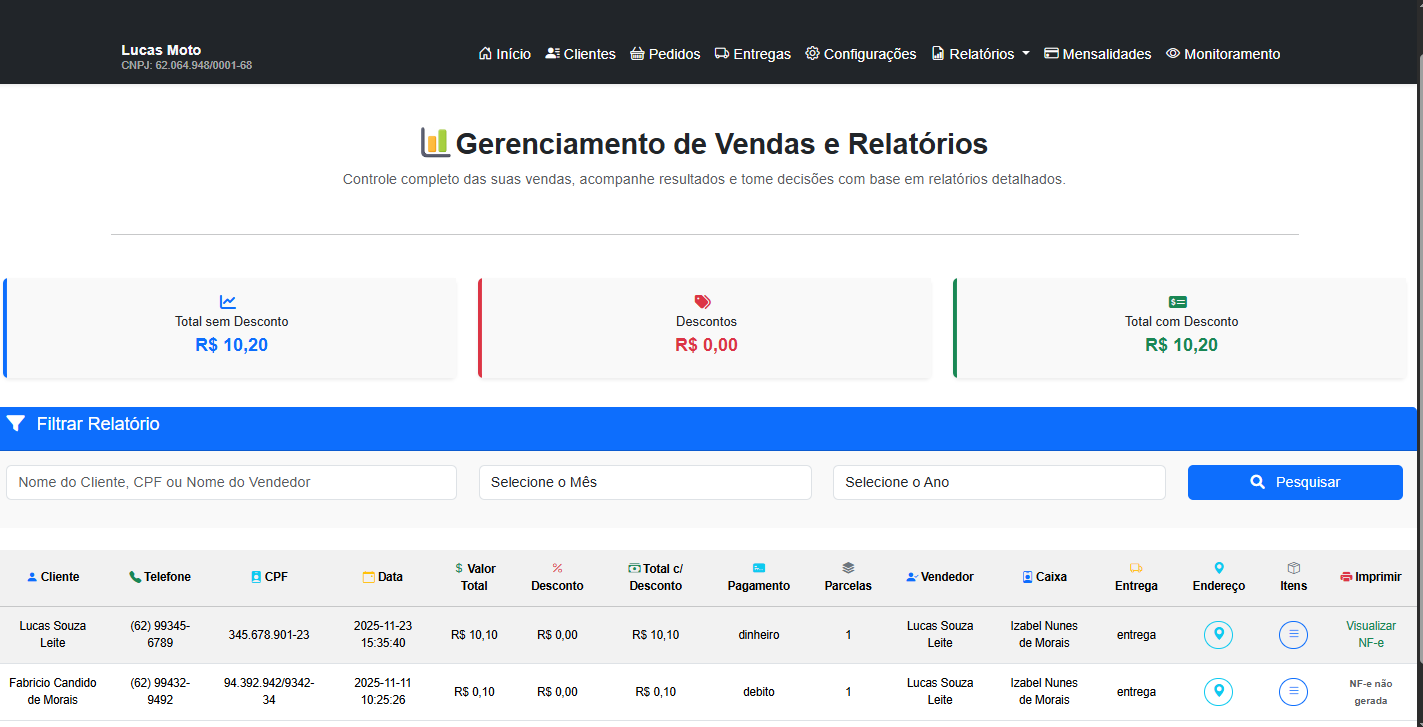1423x727 pixels.
Task: Open the Selecione o Ano dropdown
Action: pyautogui.click(x=998, y=482)
